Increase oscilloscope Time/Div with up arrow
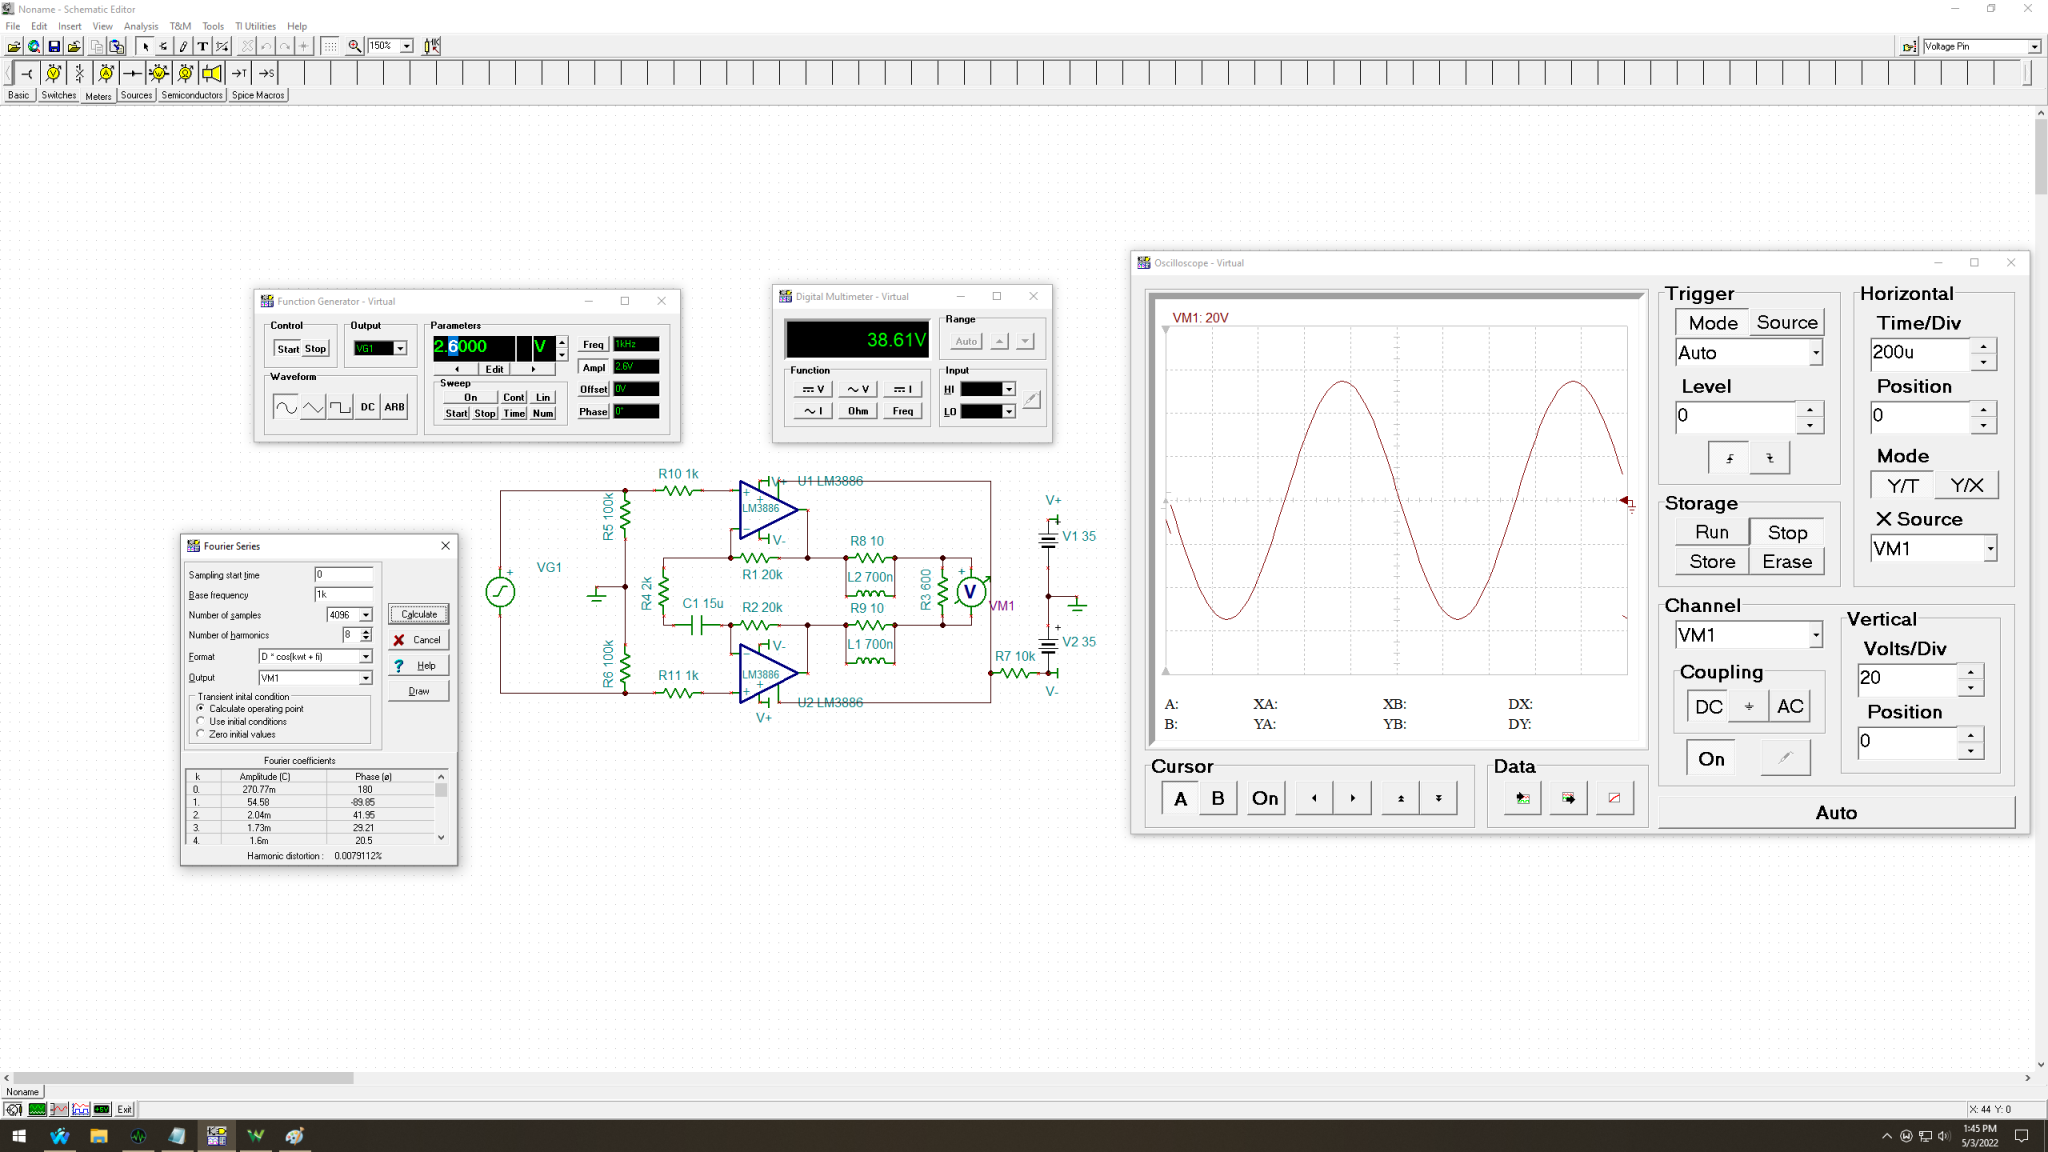Viewport: 2048px width, 1152px height. (1983, 346)
